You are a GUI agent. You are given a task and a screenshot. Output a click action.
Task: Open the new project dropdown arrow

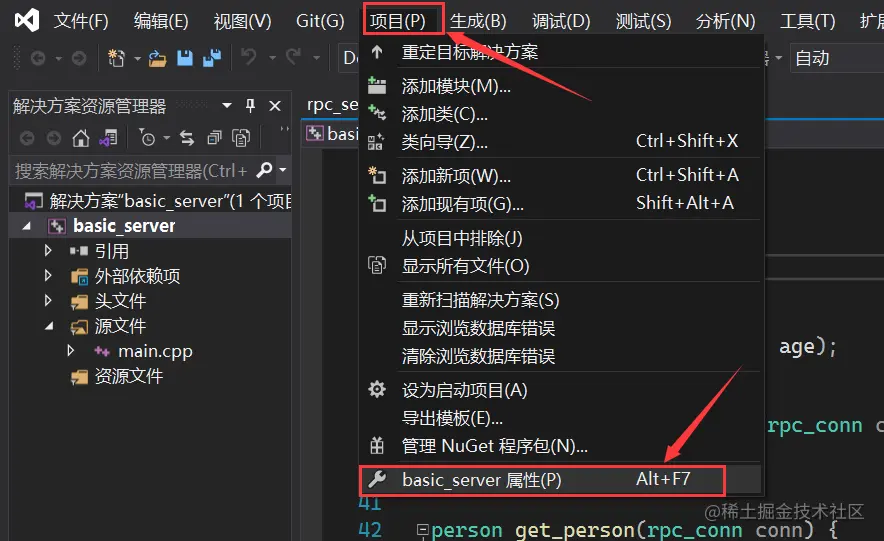click(137, 59)
